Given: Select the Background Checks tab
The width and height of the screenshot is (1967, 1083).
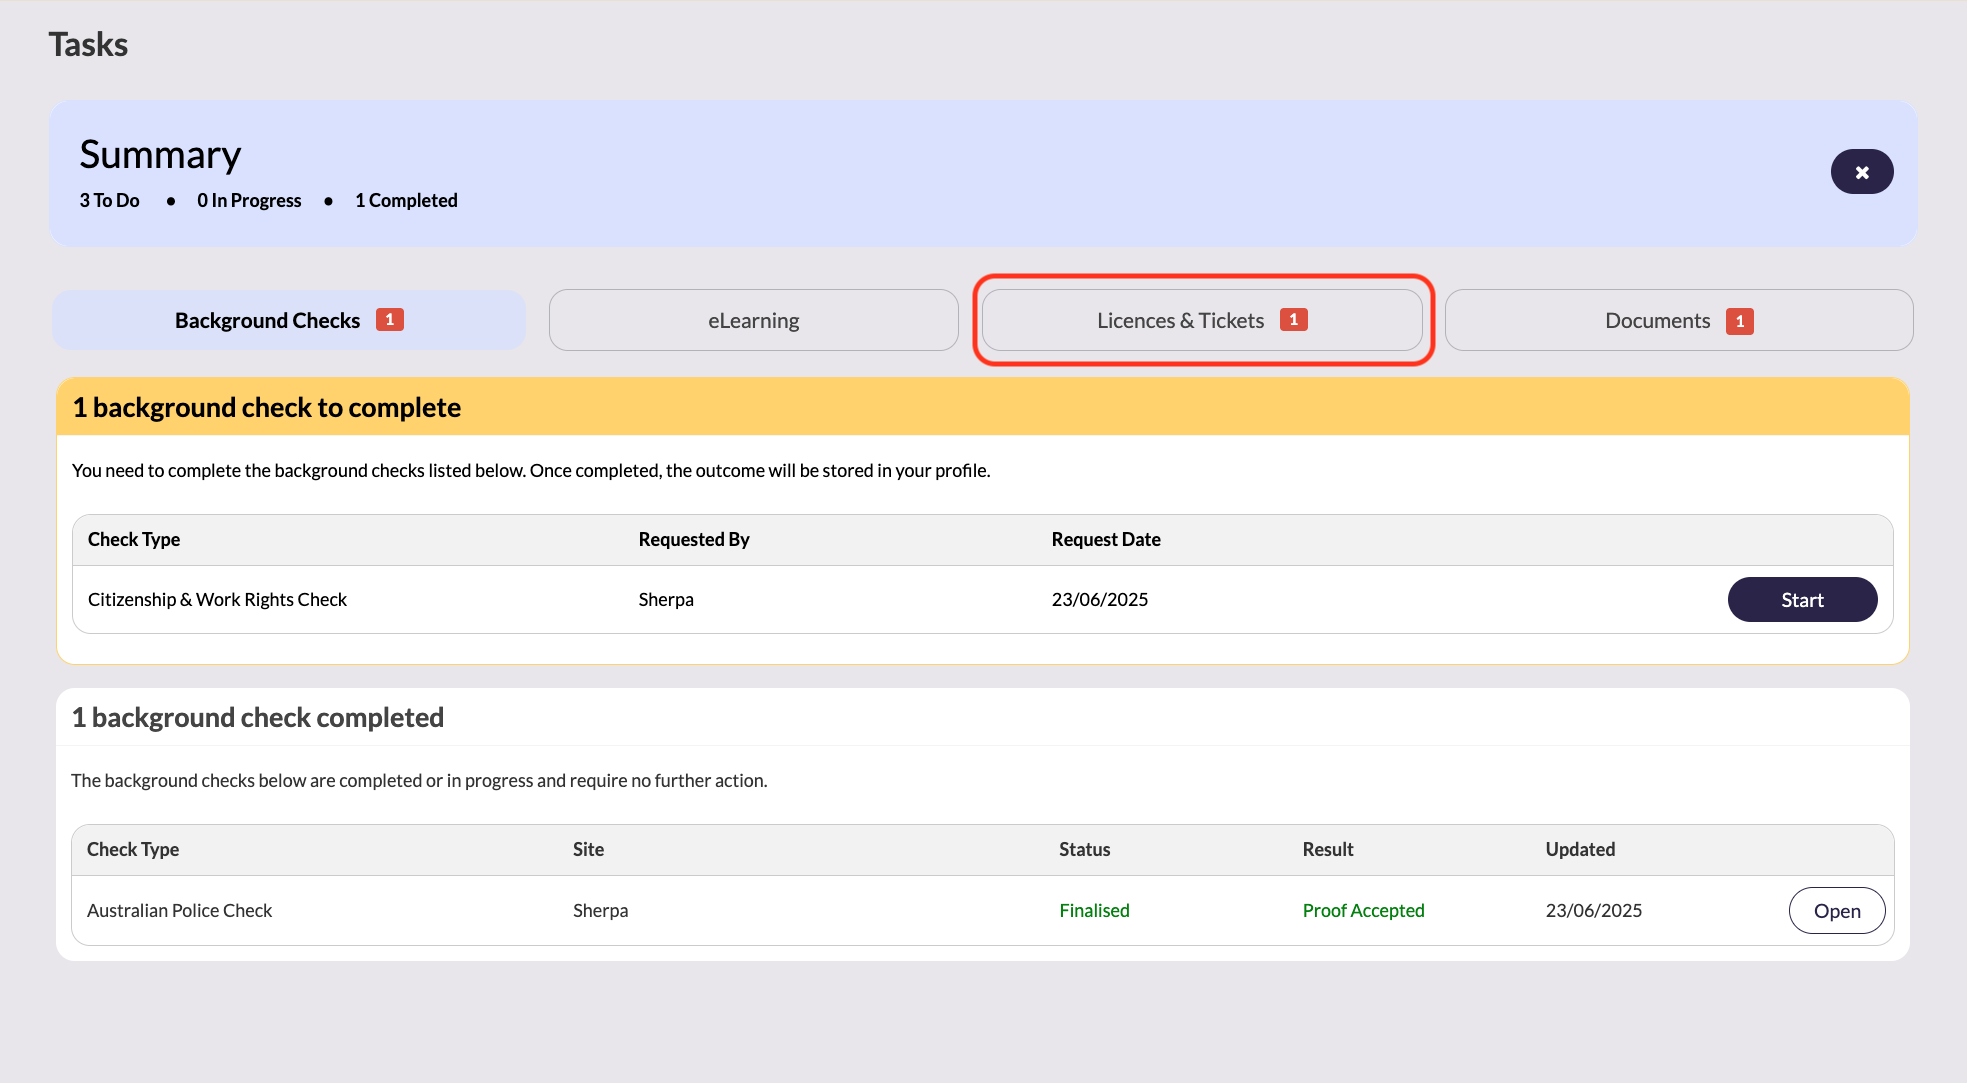Looking at the screenshot, I should (x=267, y=321).
